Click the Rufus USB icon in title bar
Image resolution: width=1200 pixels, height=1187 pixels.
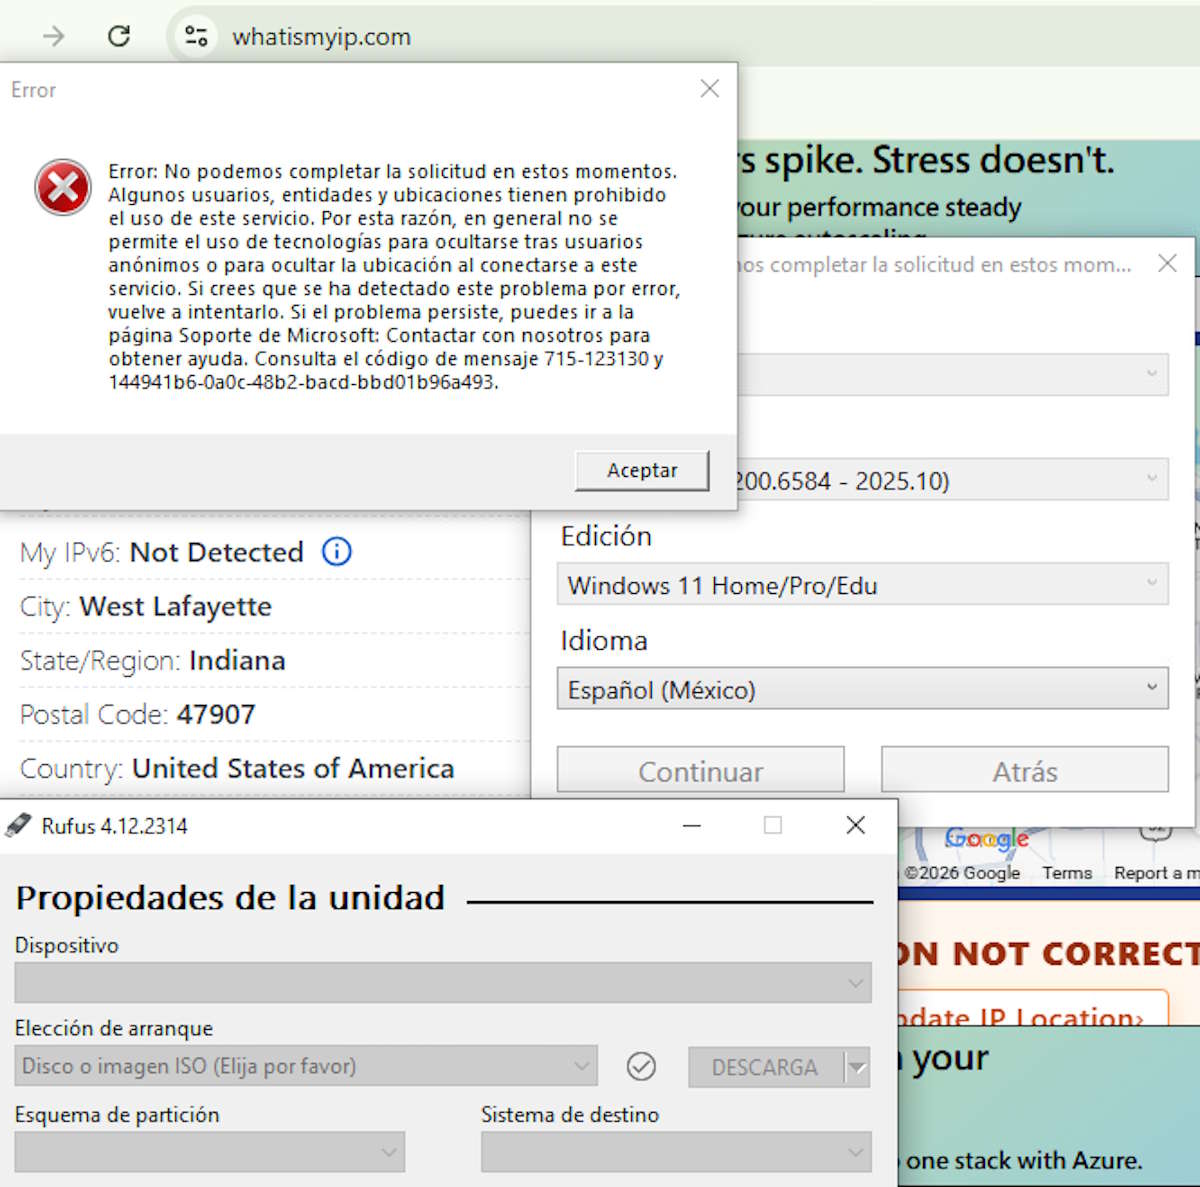tap(18, 826)
